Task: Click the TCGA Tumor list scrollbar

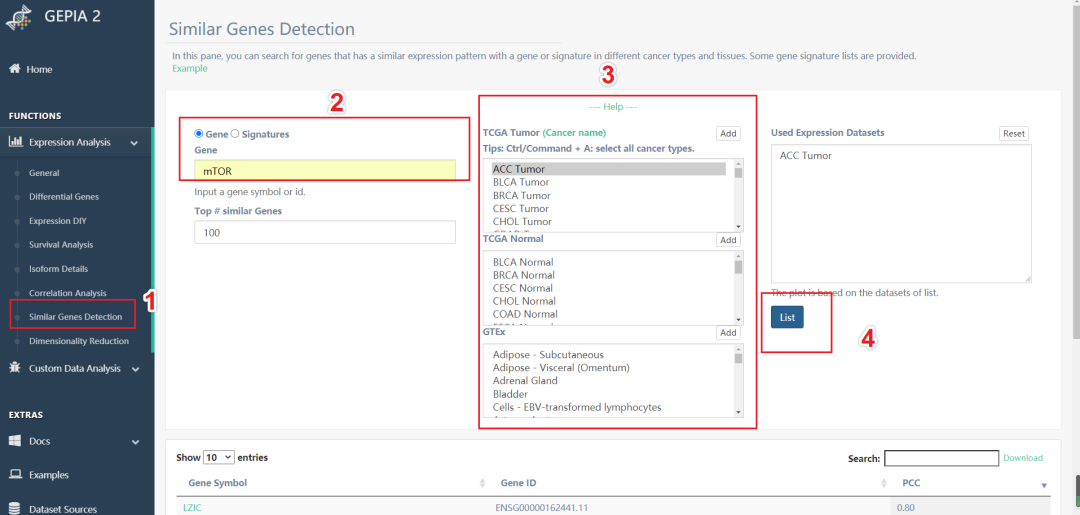Action: pos(738,196)
